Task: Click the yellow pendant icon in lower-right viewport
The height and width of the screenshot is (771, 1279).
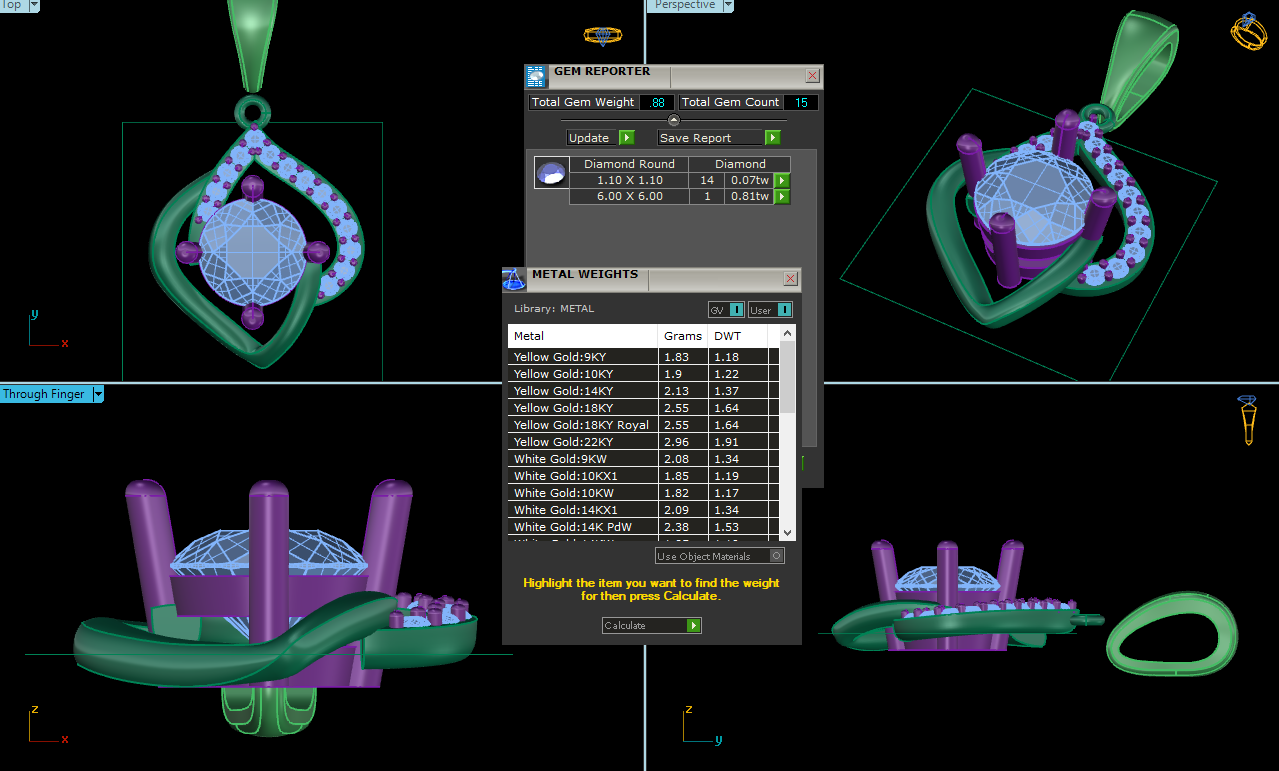Action: point(1247,420)
